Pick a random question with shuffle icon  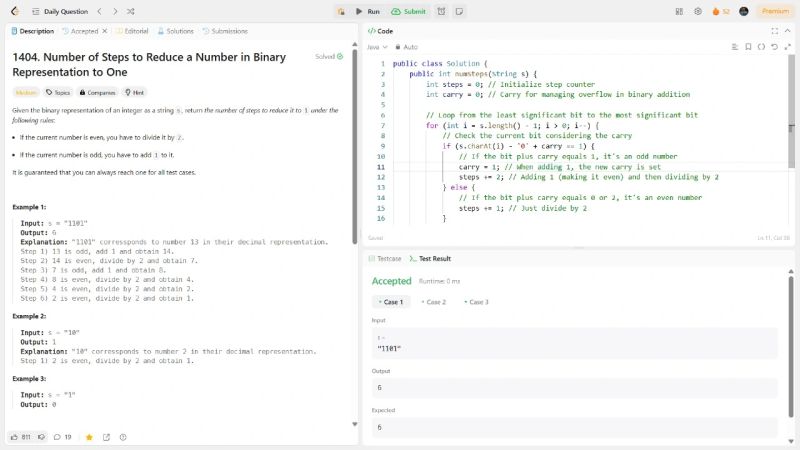(130, 11)
